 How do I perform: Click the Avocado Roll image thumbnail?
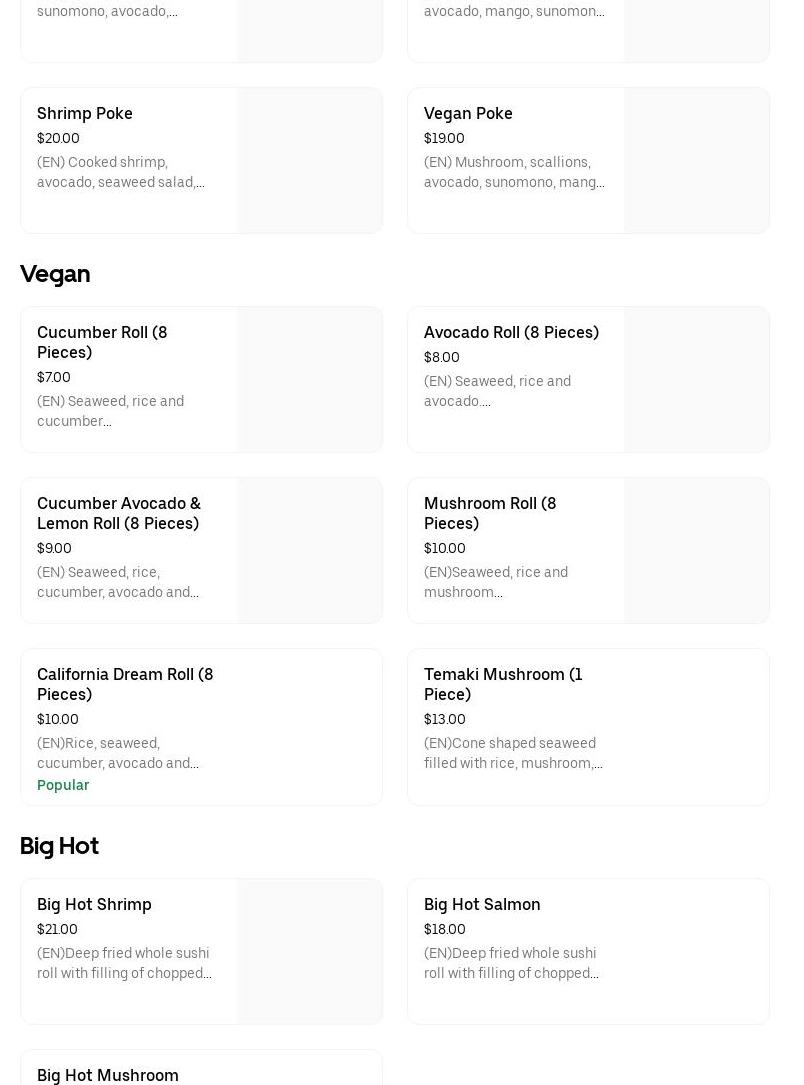697,380
